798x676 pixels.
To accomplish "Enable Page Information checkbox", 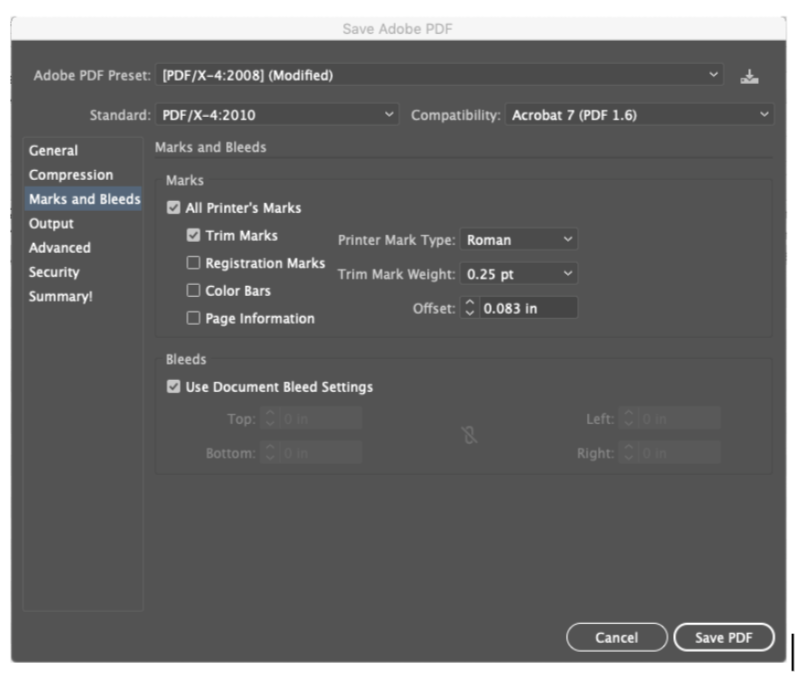I will click(x=193, y=318).
